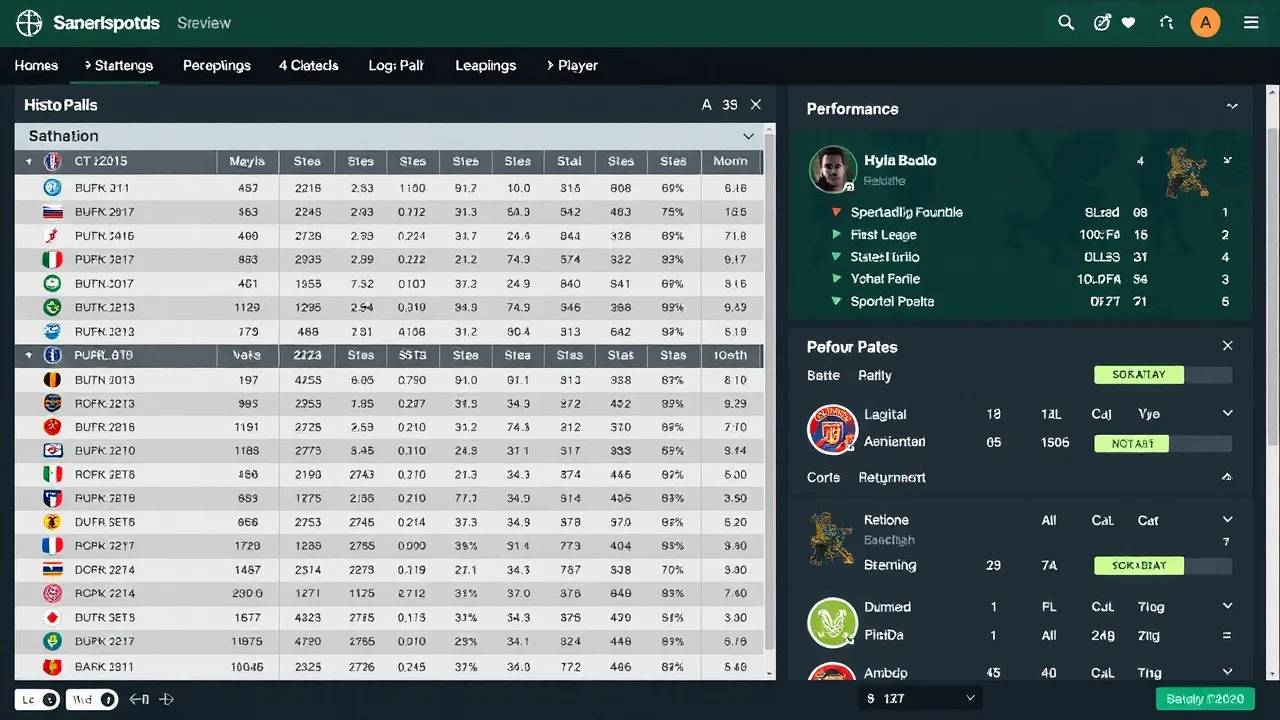The width and height of the screenshot is (1280, 720).
Task: Click the Sreview link in header
Action: coord(204,22)
